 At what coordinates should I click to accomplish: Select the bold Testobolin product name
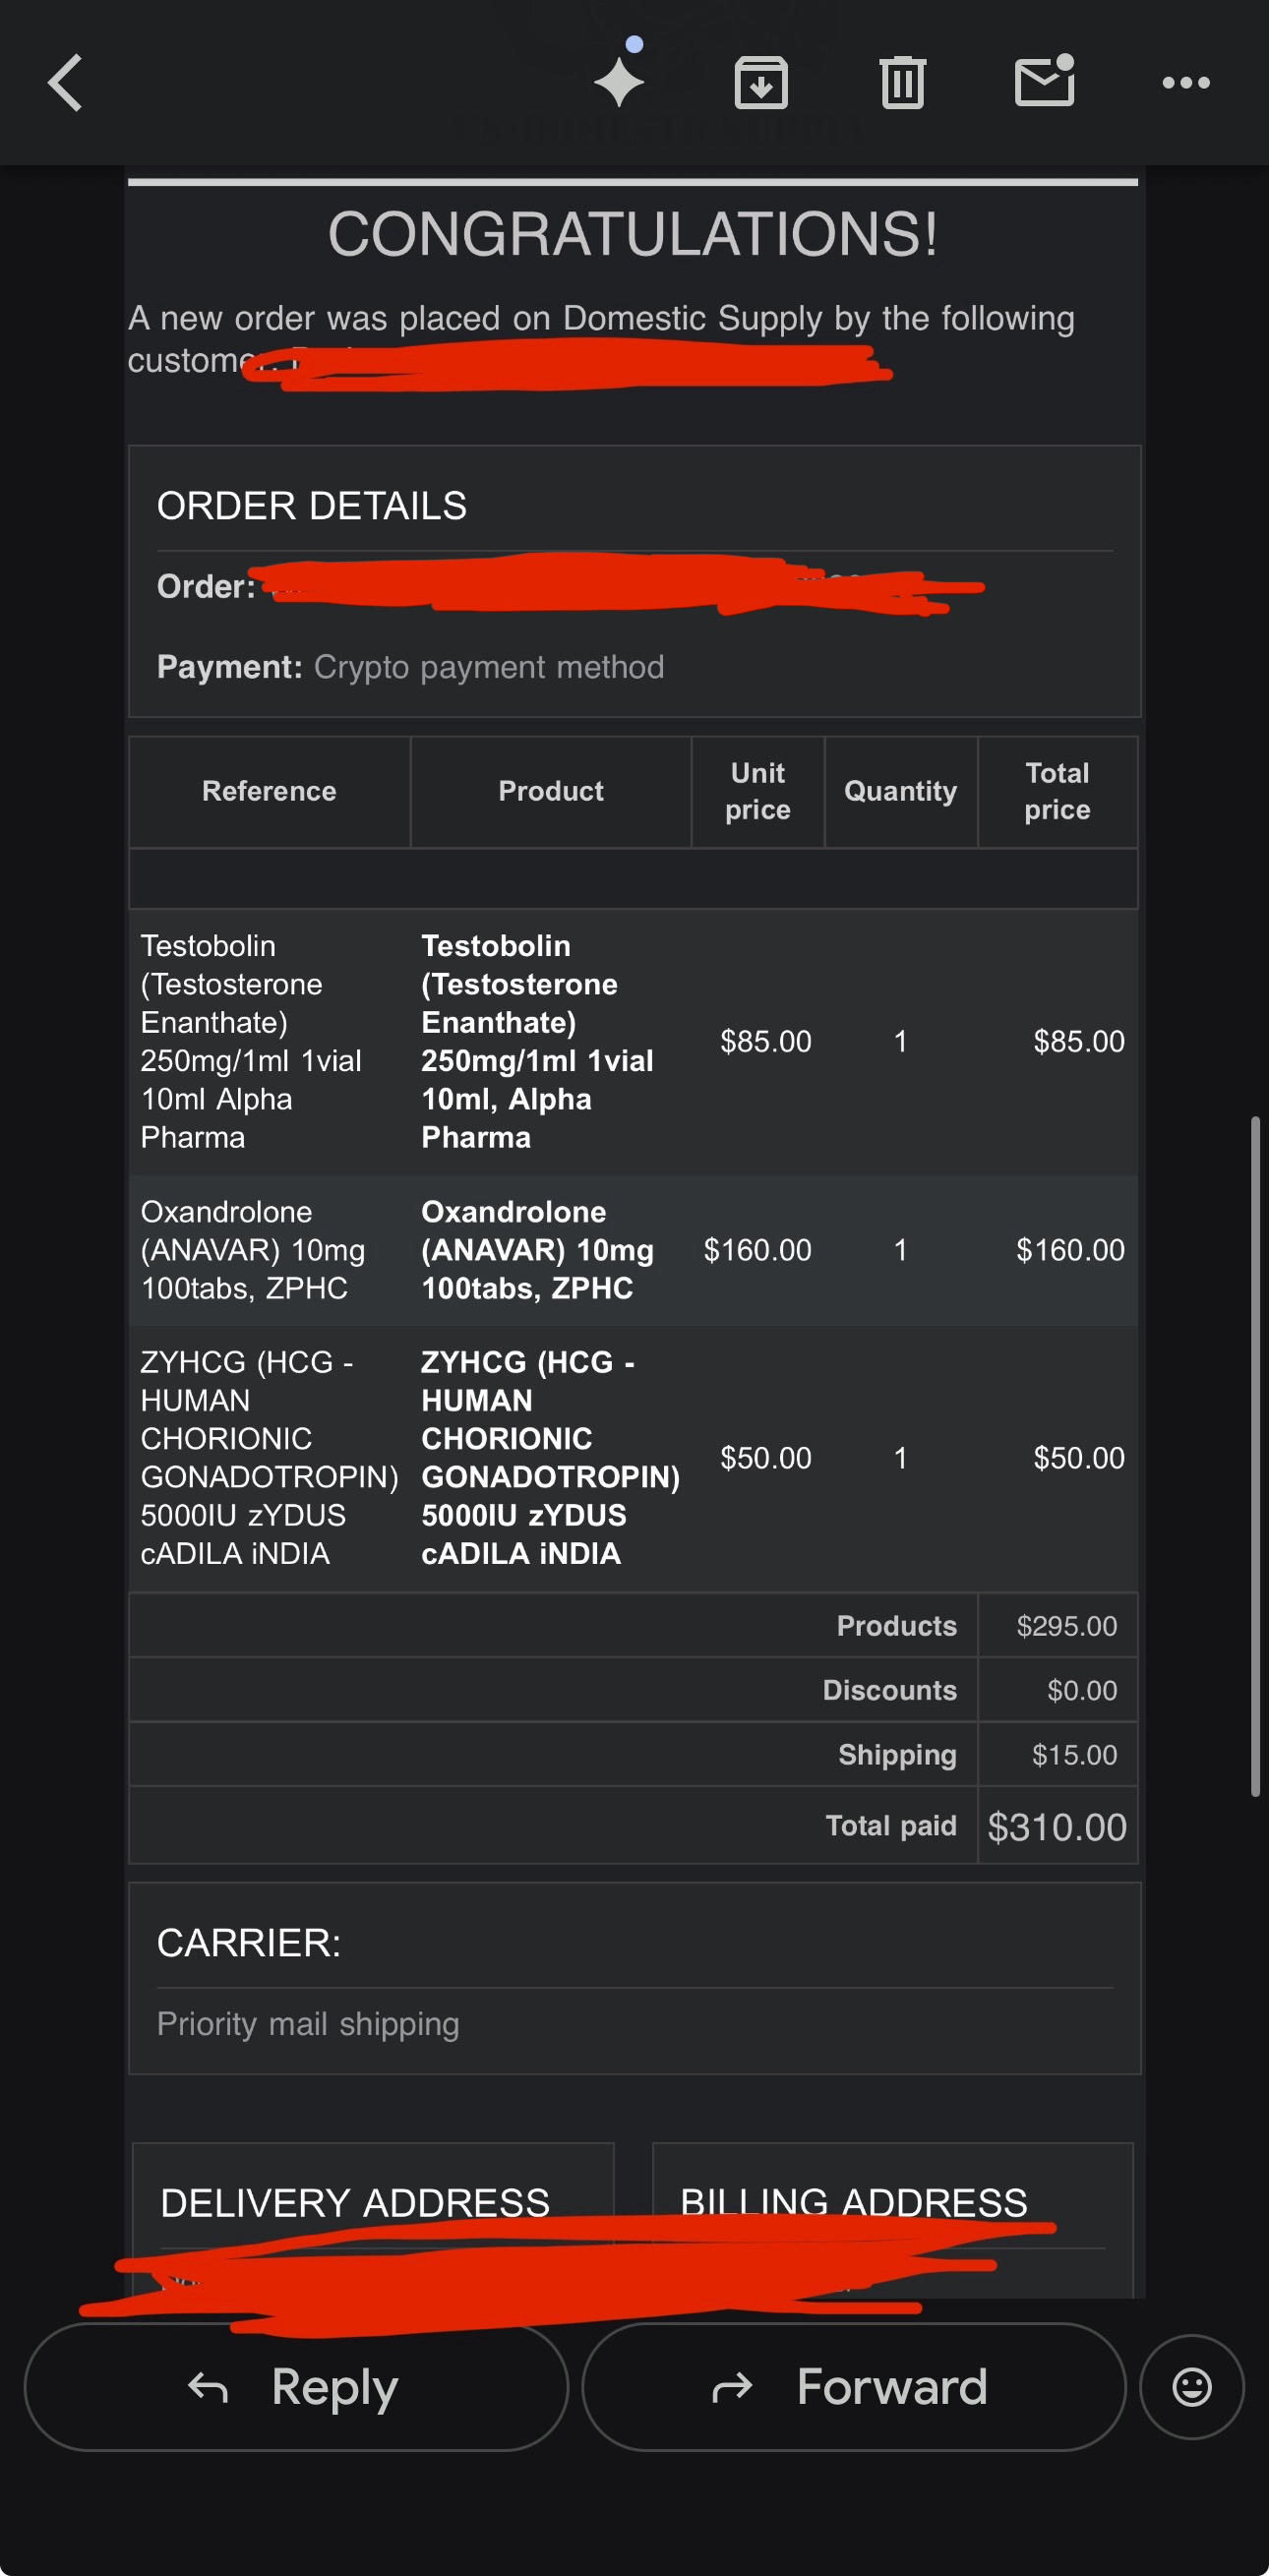[538, 1041]
